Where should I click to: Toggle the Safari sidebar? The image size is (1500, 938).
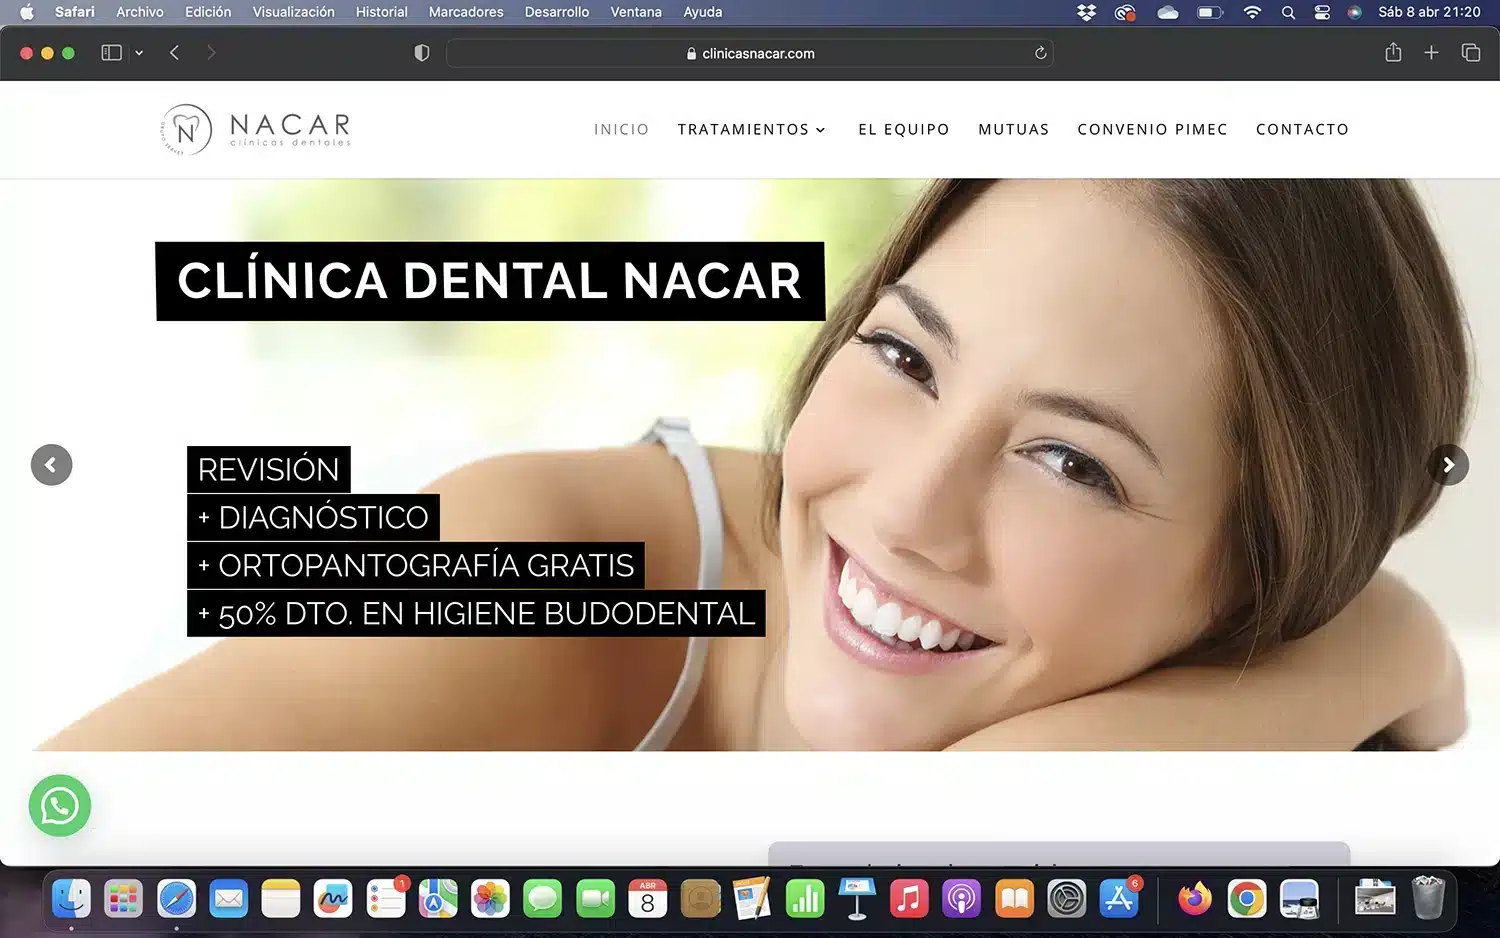tap(111, 53)
